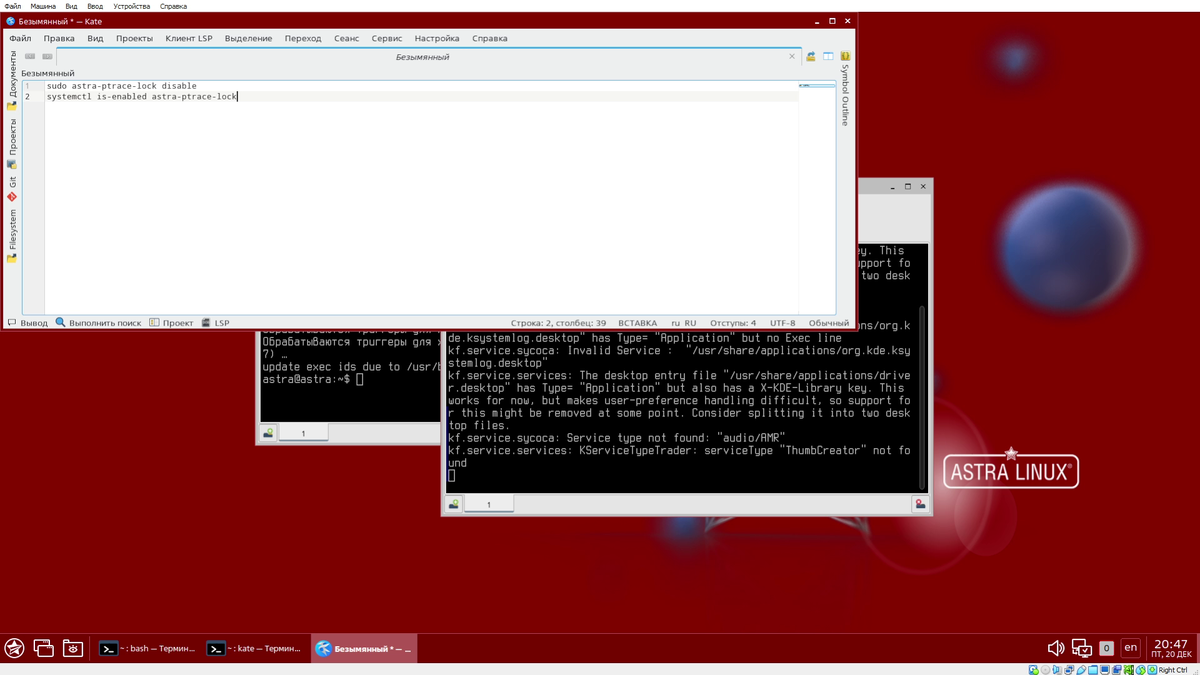Viewport: 1200px width, 675px height.
Task: Open the 20:47 clock calendar
Action: click(x=1170, y=648)
